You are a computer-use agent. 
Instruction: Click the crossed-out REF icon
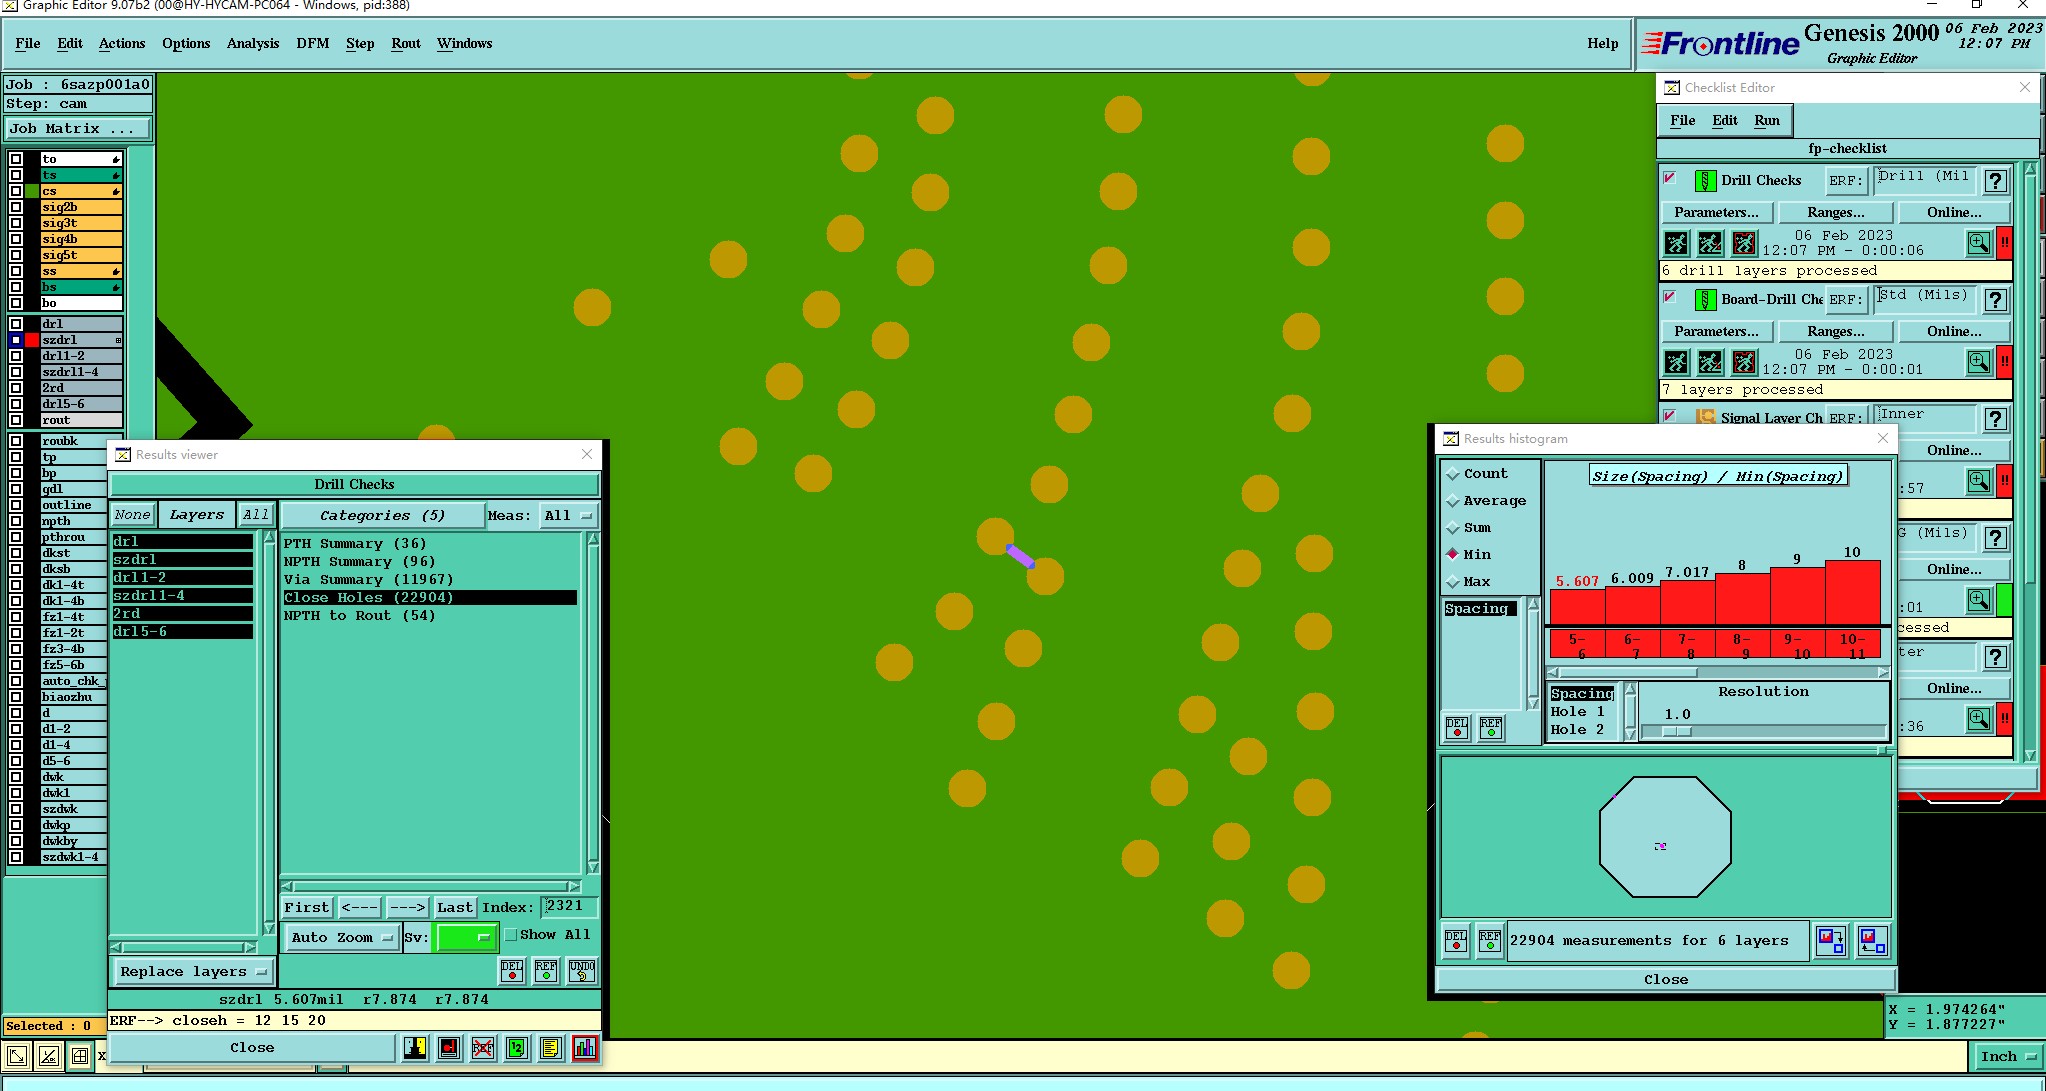482,1048
